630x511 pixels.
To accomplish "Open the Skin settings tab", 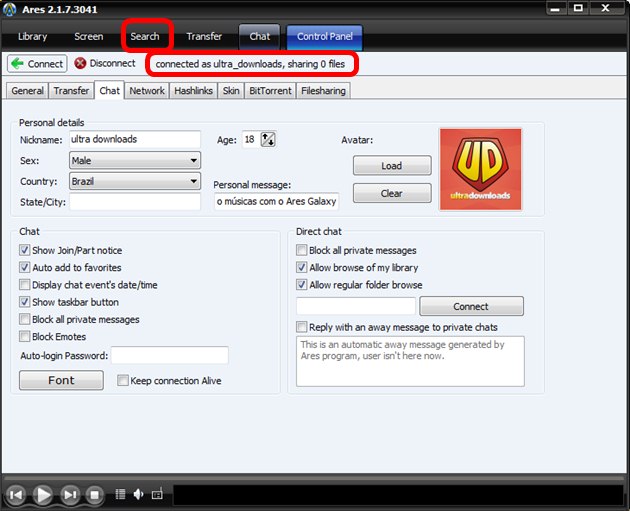I will pyautogui.click(x=231, y=91).
